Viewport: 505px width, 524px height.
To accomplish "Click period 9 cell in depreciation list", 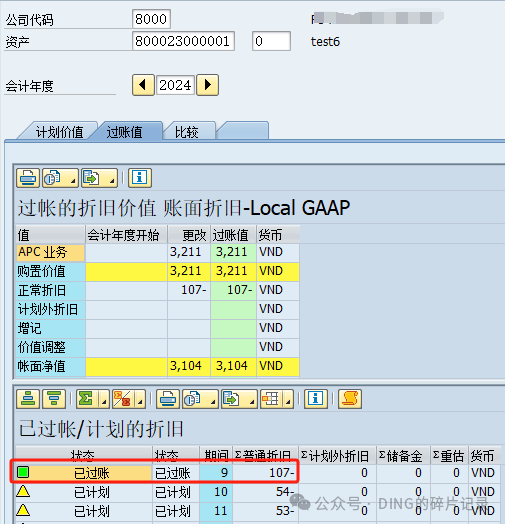I will tap(216, 473).
